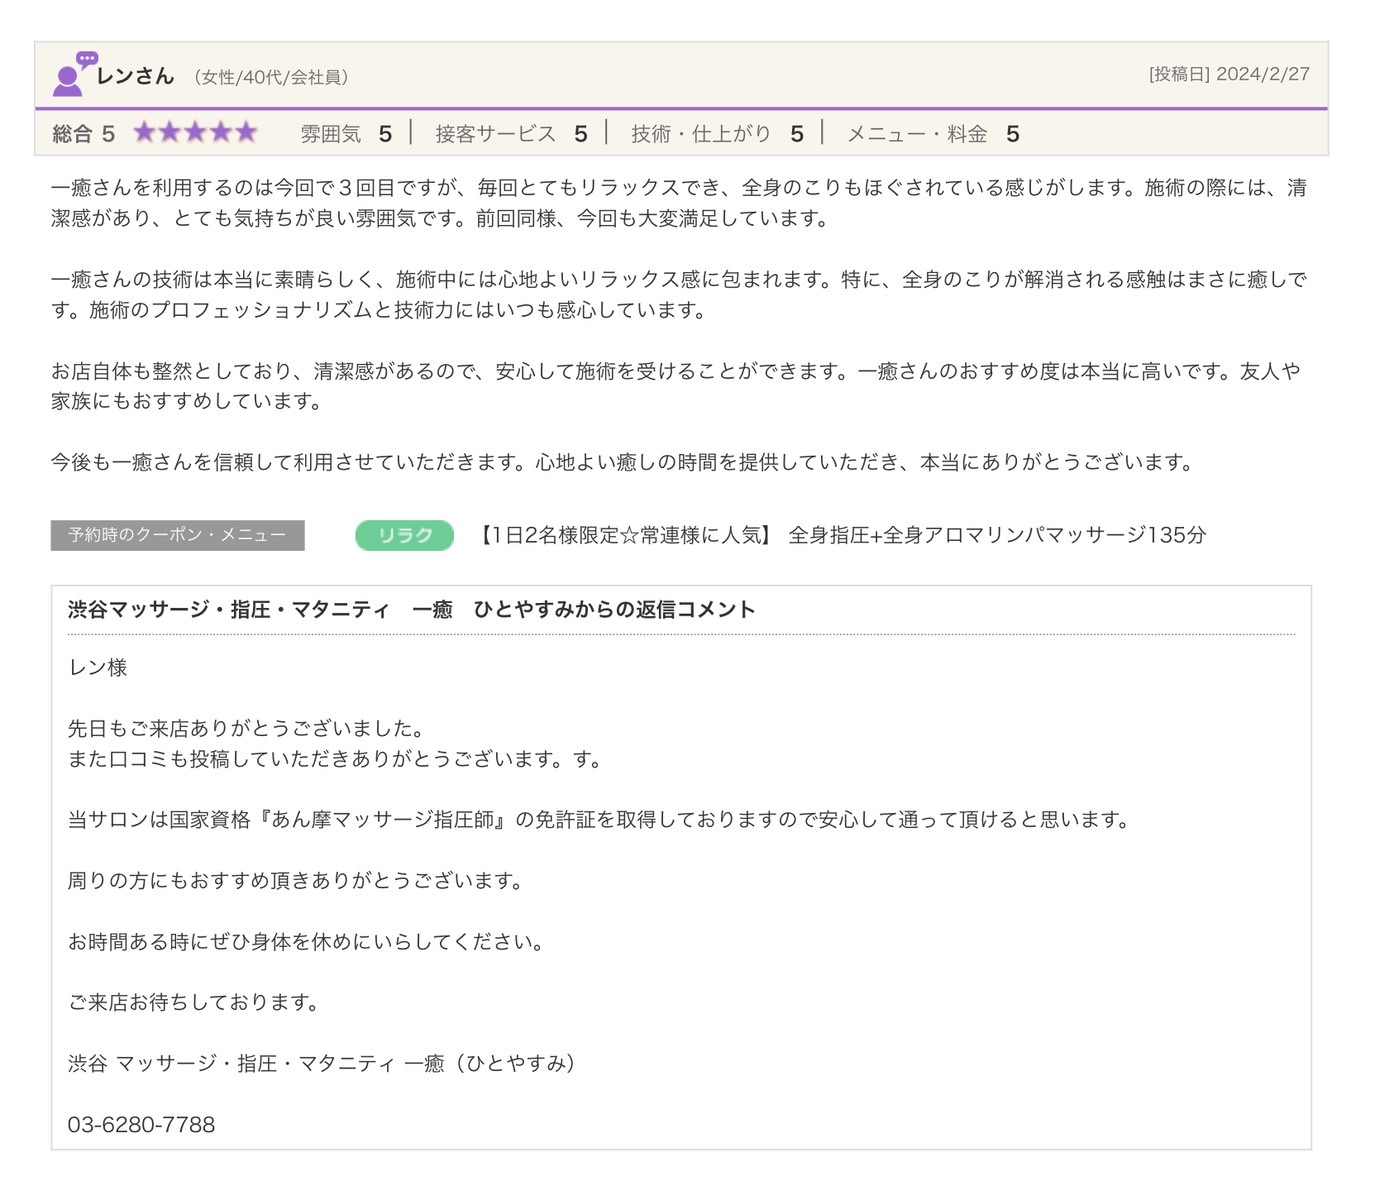Click the line 周りの方にもおすすめ頂きありがとうございます
Viewport: 1375px width, 1191px height.
pyautogui.click(x=298, y=880)
